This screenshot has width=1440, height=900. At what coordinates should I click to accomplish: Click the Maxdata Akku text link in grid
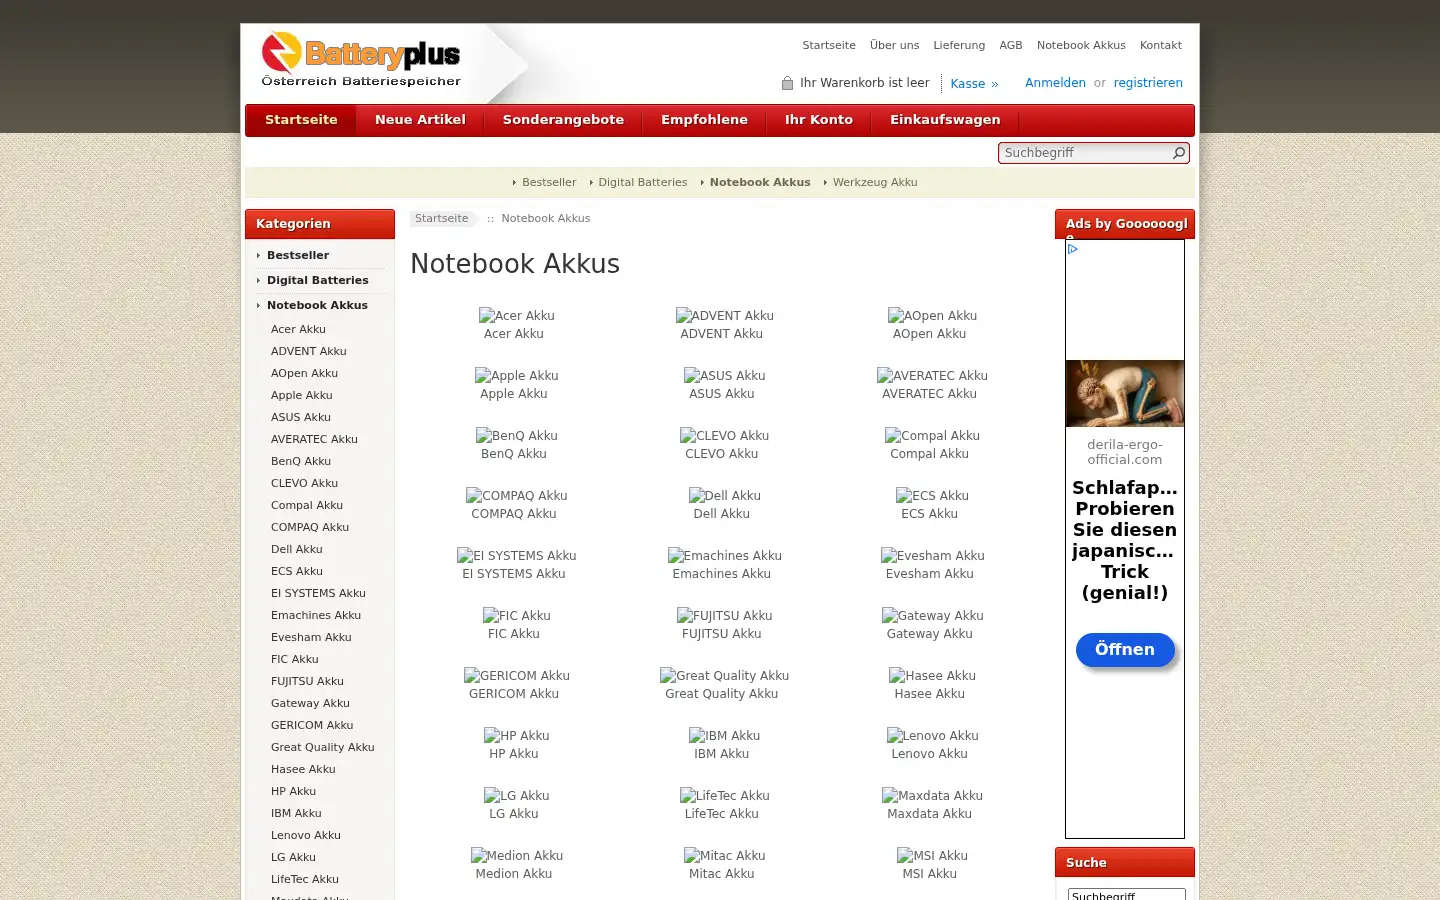point(930,814)
